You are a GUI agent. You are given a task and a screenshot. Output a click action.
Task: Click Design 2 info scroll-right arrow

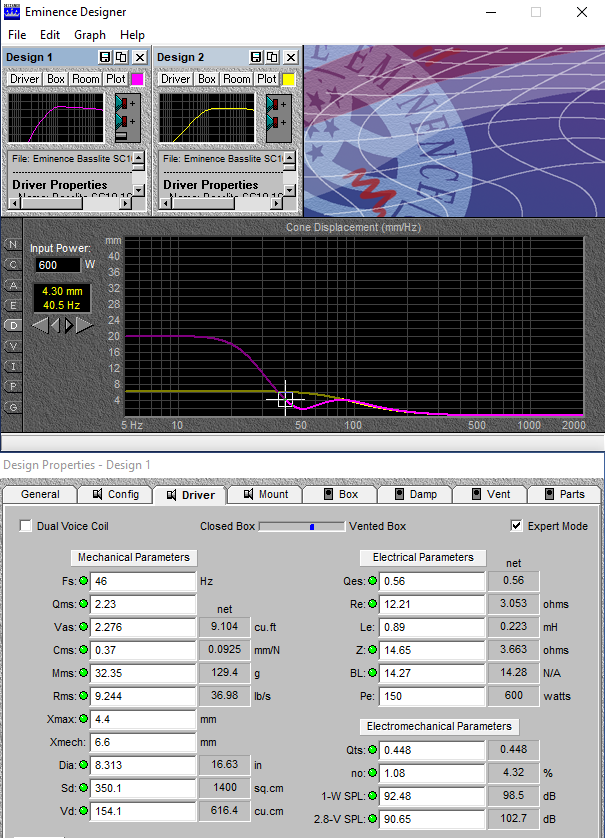[276, 203]
